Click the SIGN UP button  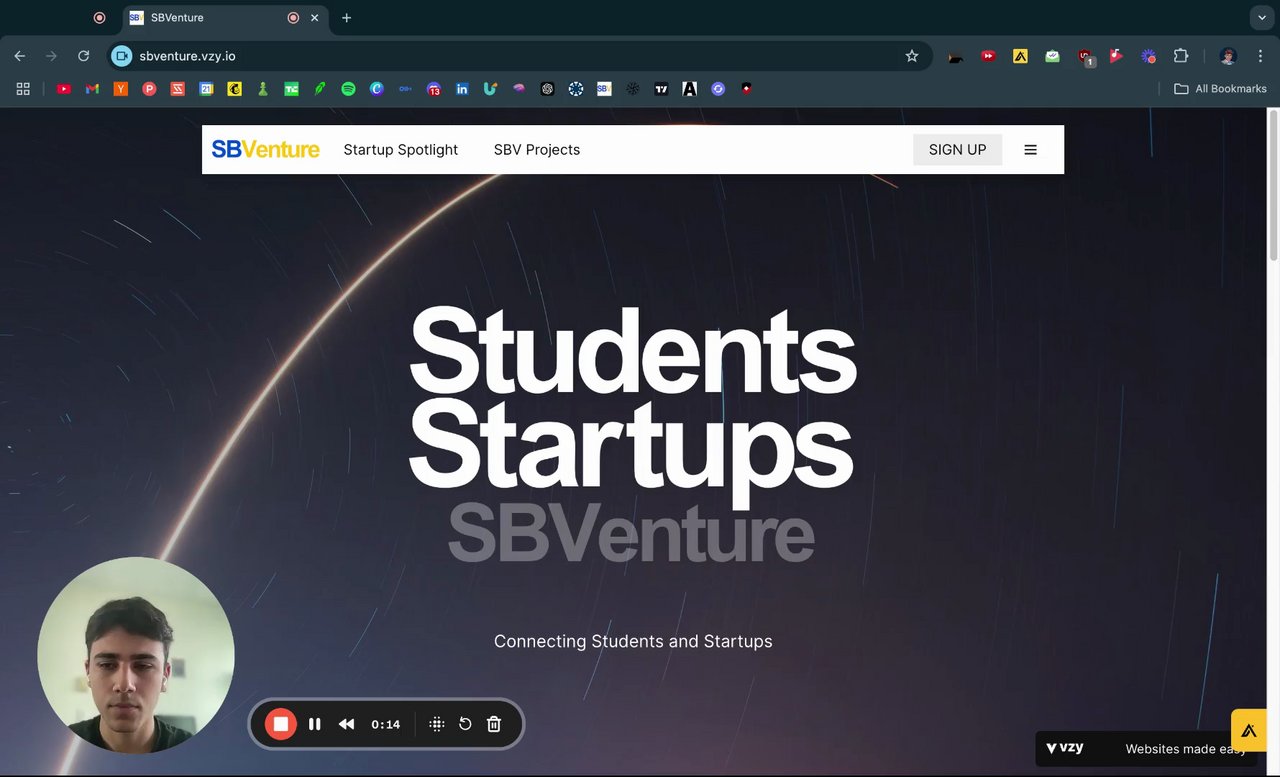coord(957,150)
